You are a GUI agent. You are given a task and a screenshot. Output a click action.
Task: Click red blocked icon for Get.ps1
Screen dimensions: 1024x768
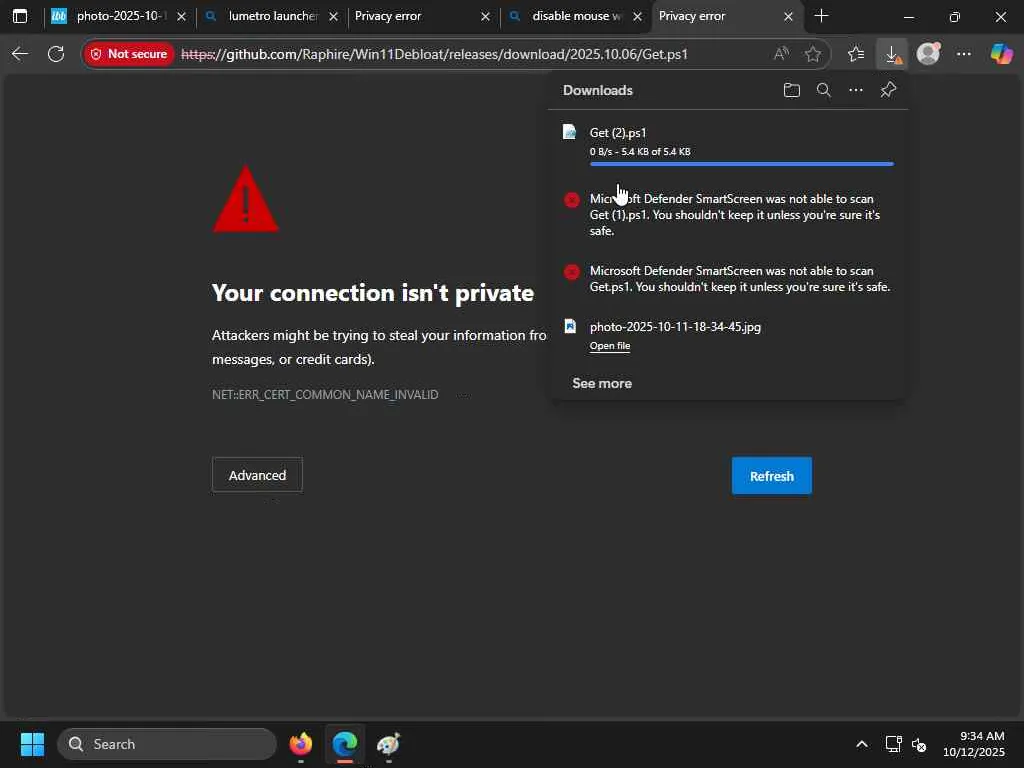(571, 272)
